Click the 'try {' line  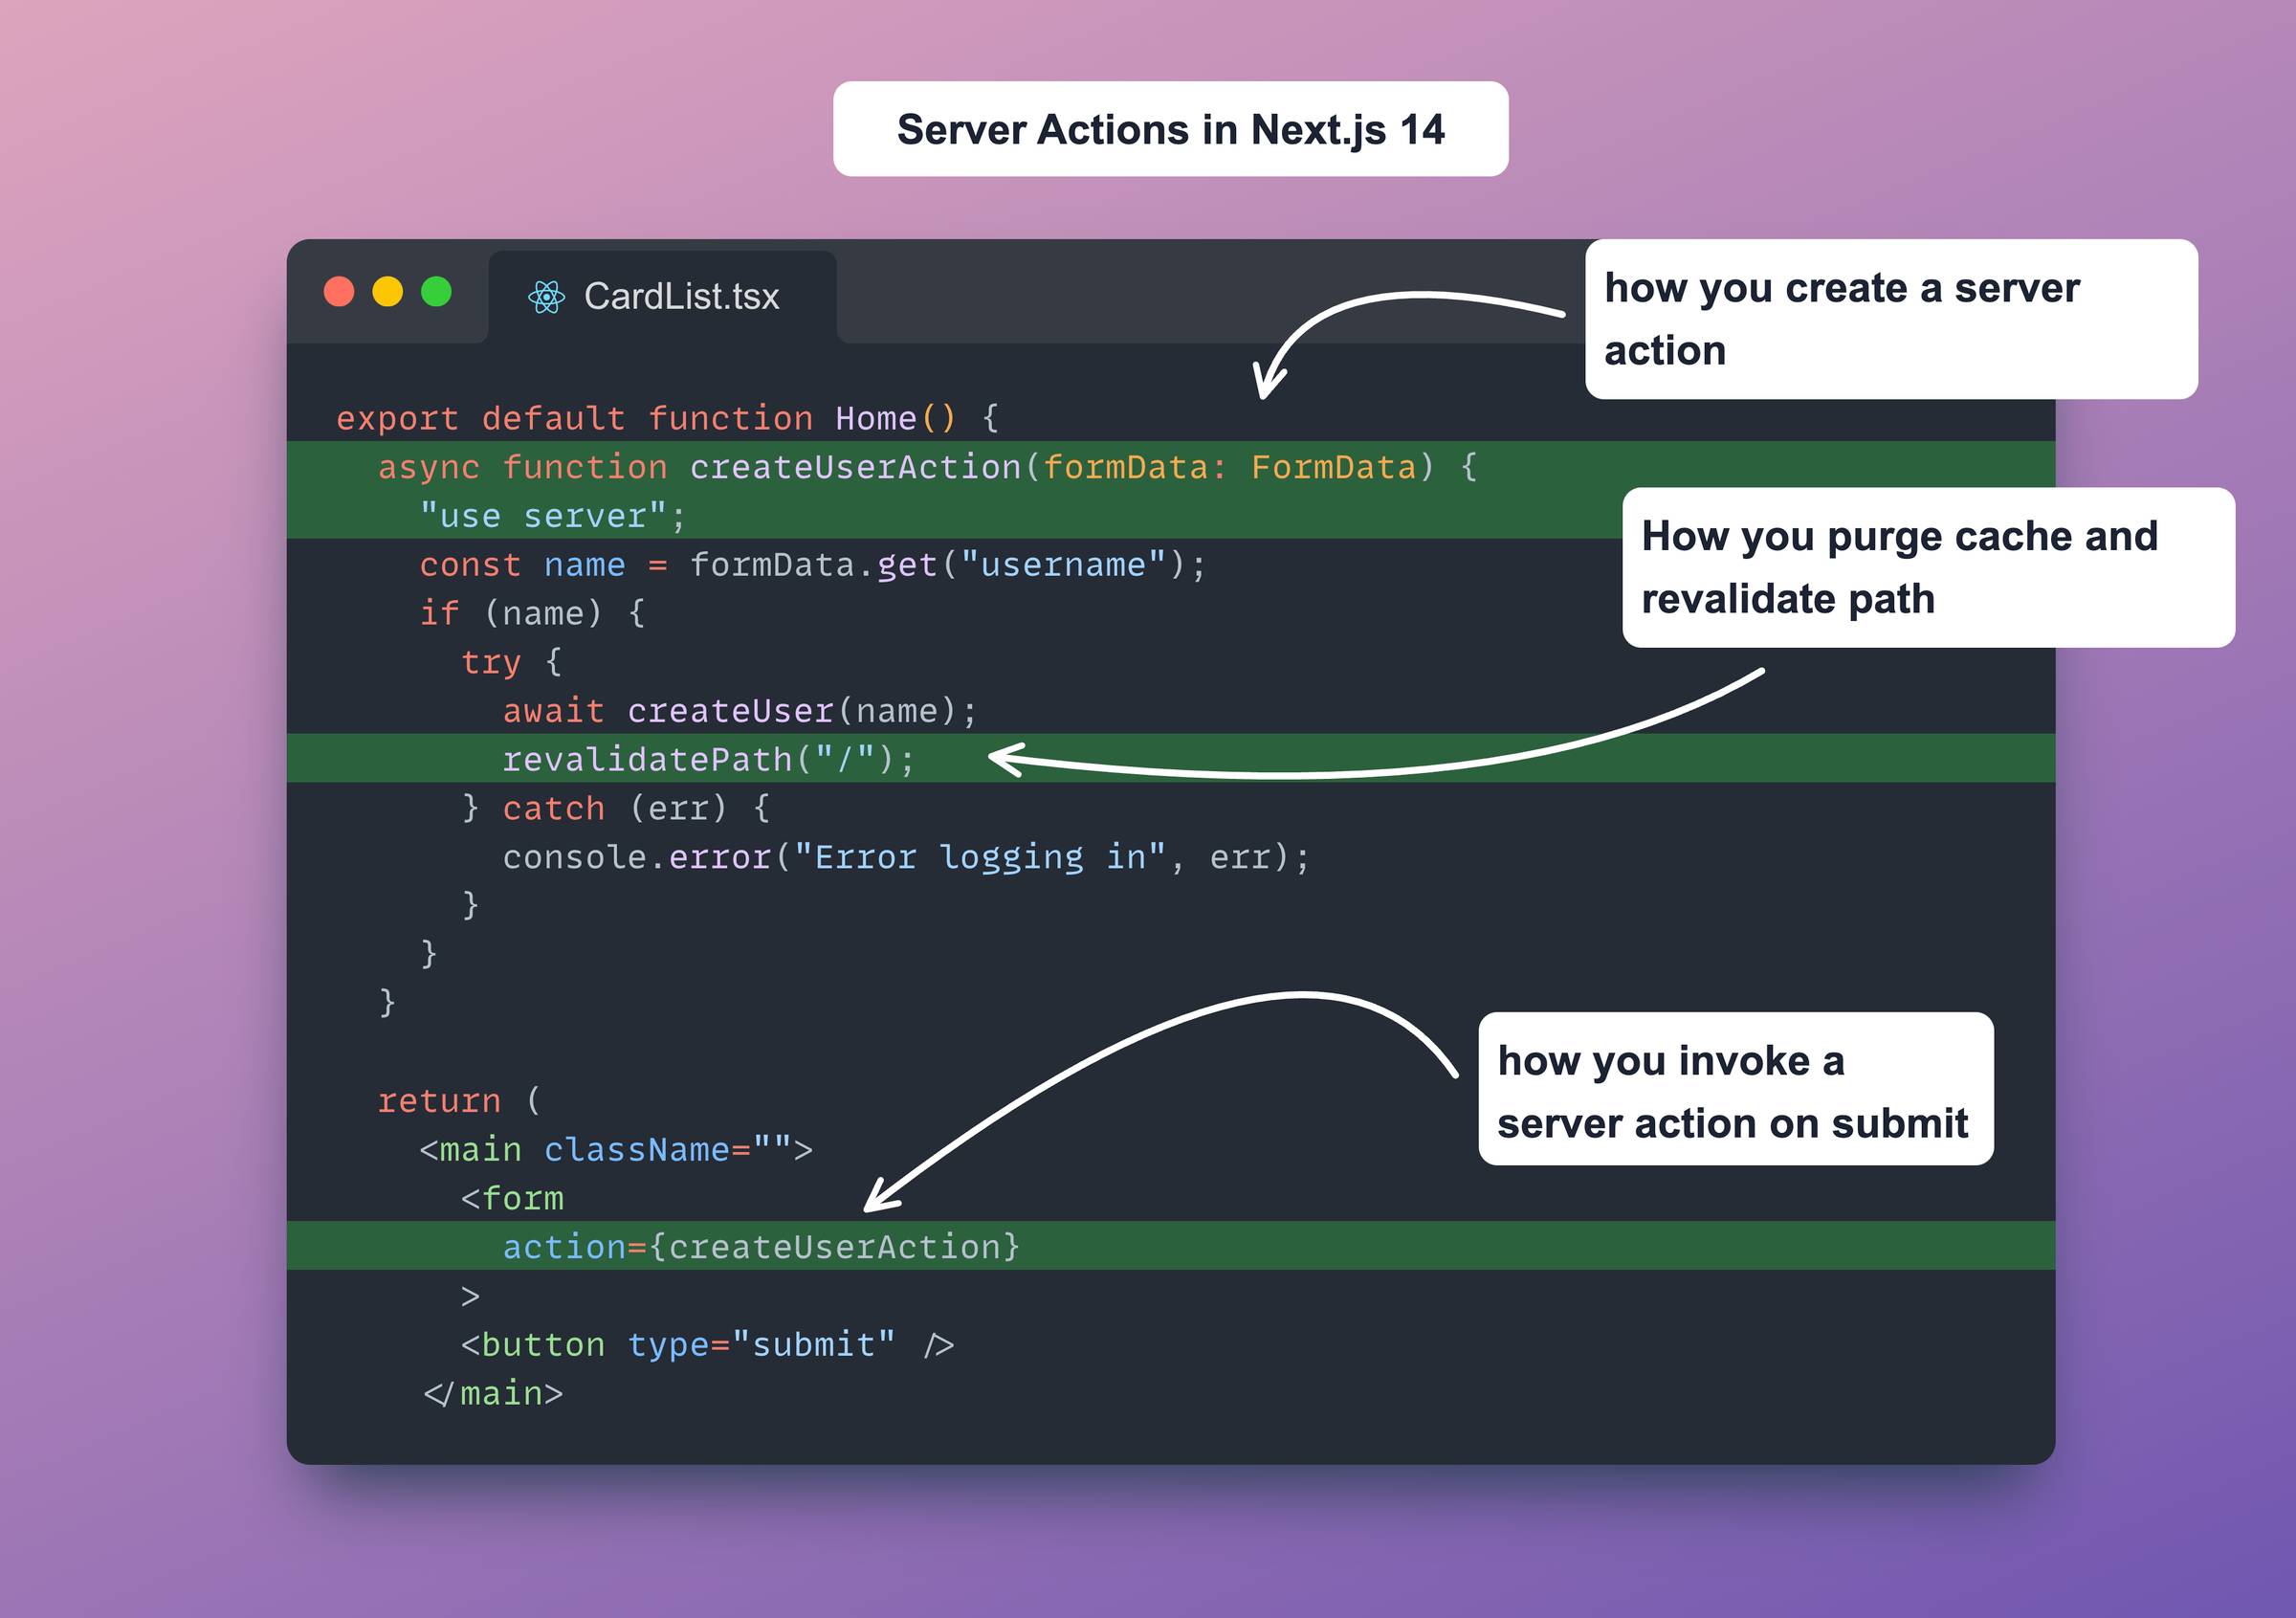coord(511,662)
